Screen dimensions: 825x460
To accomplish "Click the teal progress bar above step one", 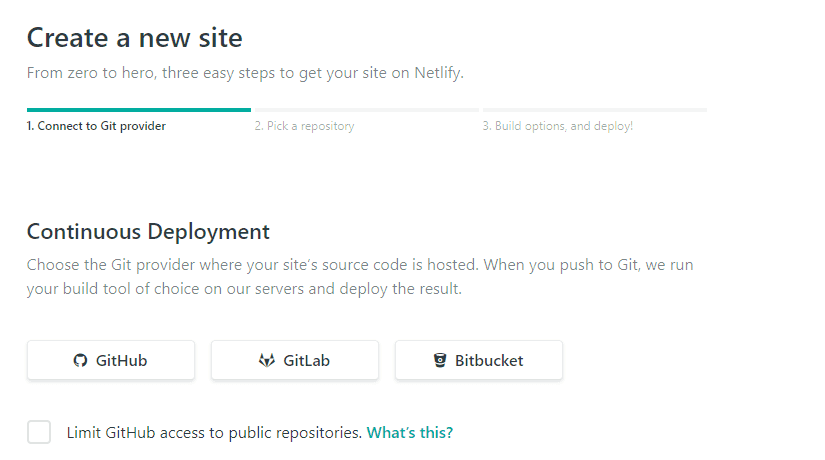I will click(x=139, y=110).
